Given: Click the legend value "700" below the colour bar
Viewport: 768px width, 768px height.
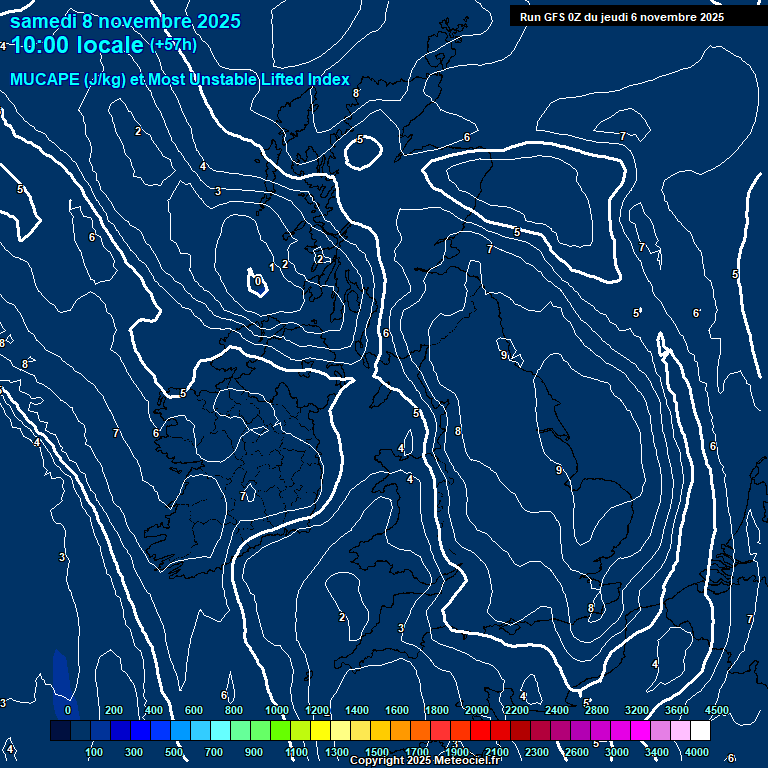Looking at the screenshot, I should (x=214, y=752).
